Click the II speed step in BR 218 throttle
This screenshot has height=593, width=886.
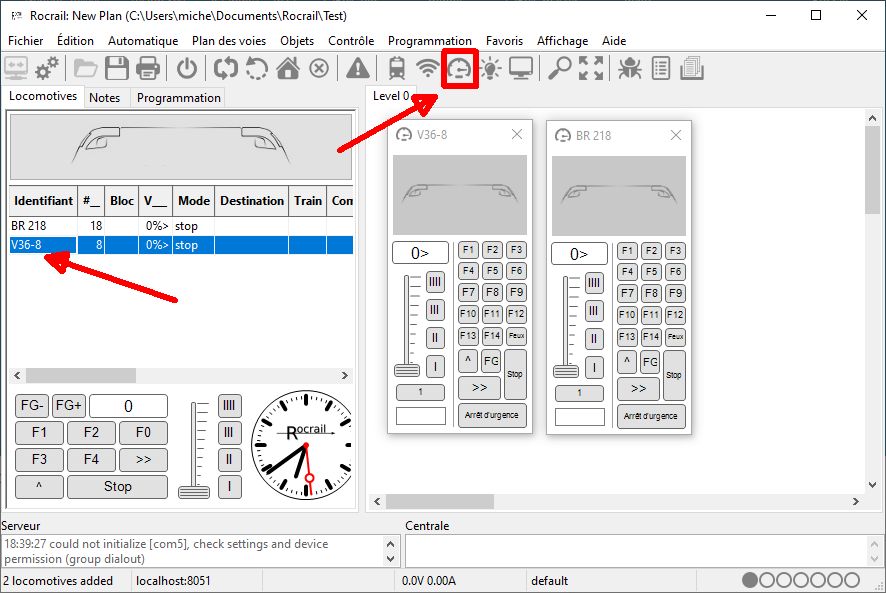click(594, 339)
